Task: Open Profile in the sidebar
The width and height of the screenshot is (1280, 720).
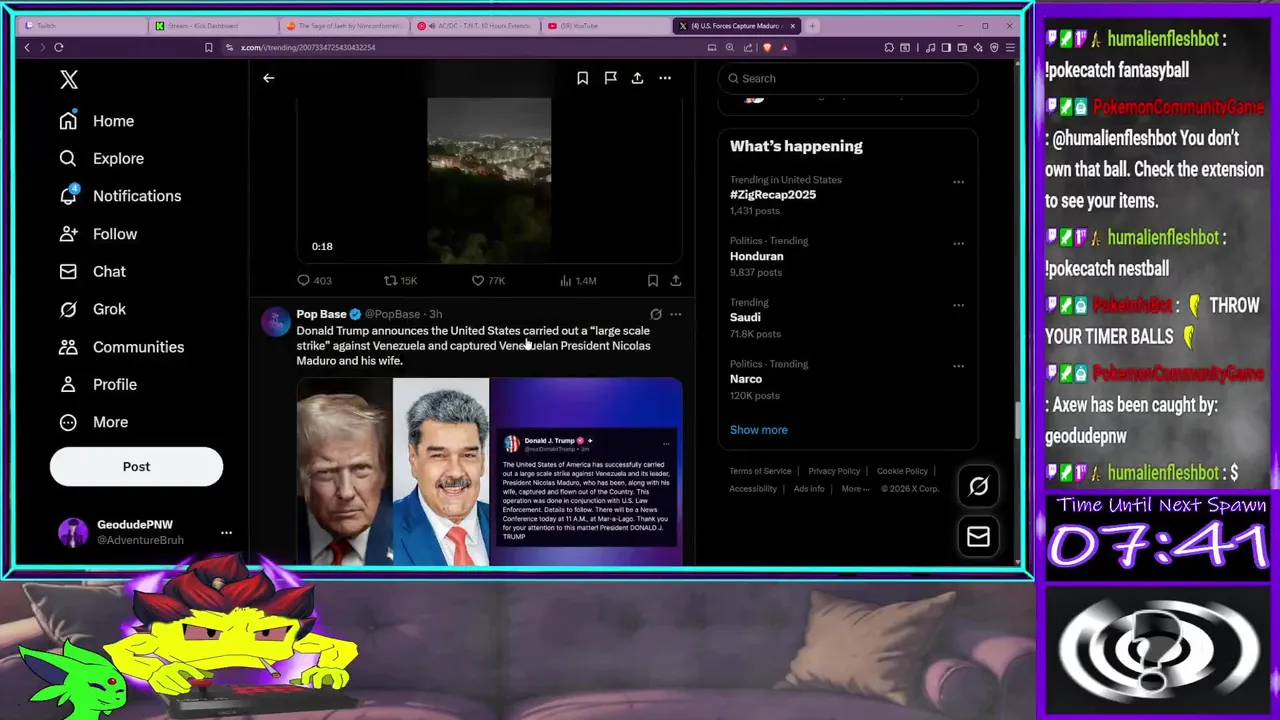Action: tap(98, 384)
